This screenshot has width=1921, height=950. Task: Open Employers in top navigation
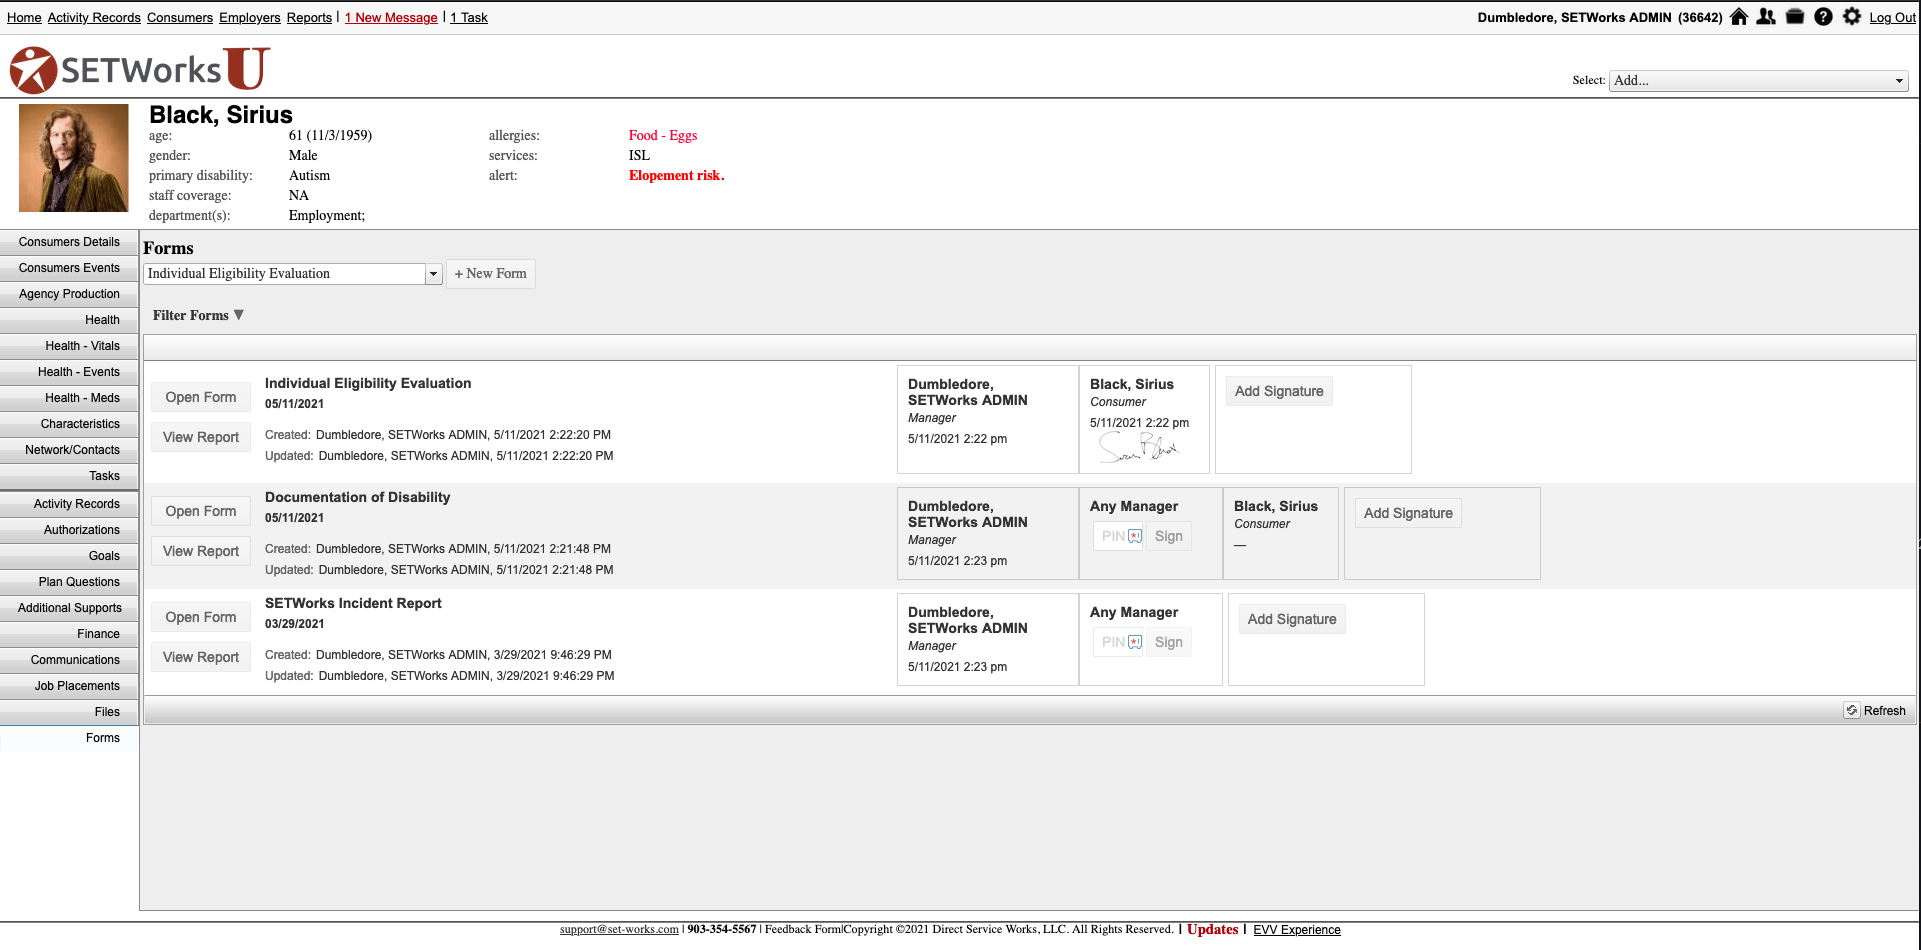click(250, 18)
